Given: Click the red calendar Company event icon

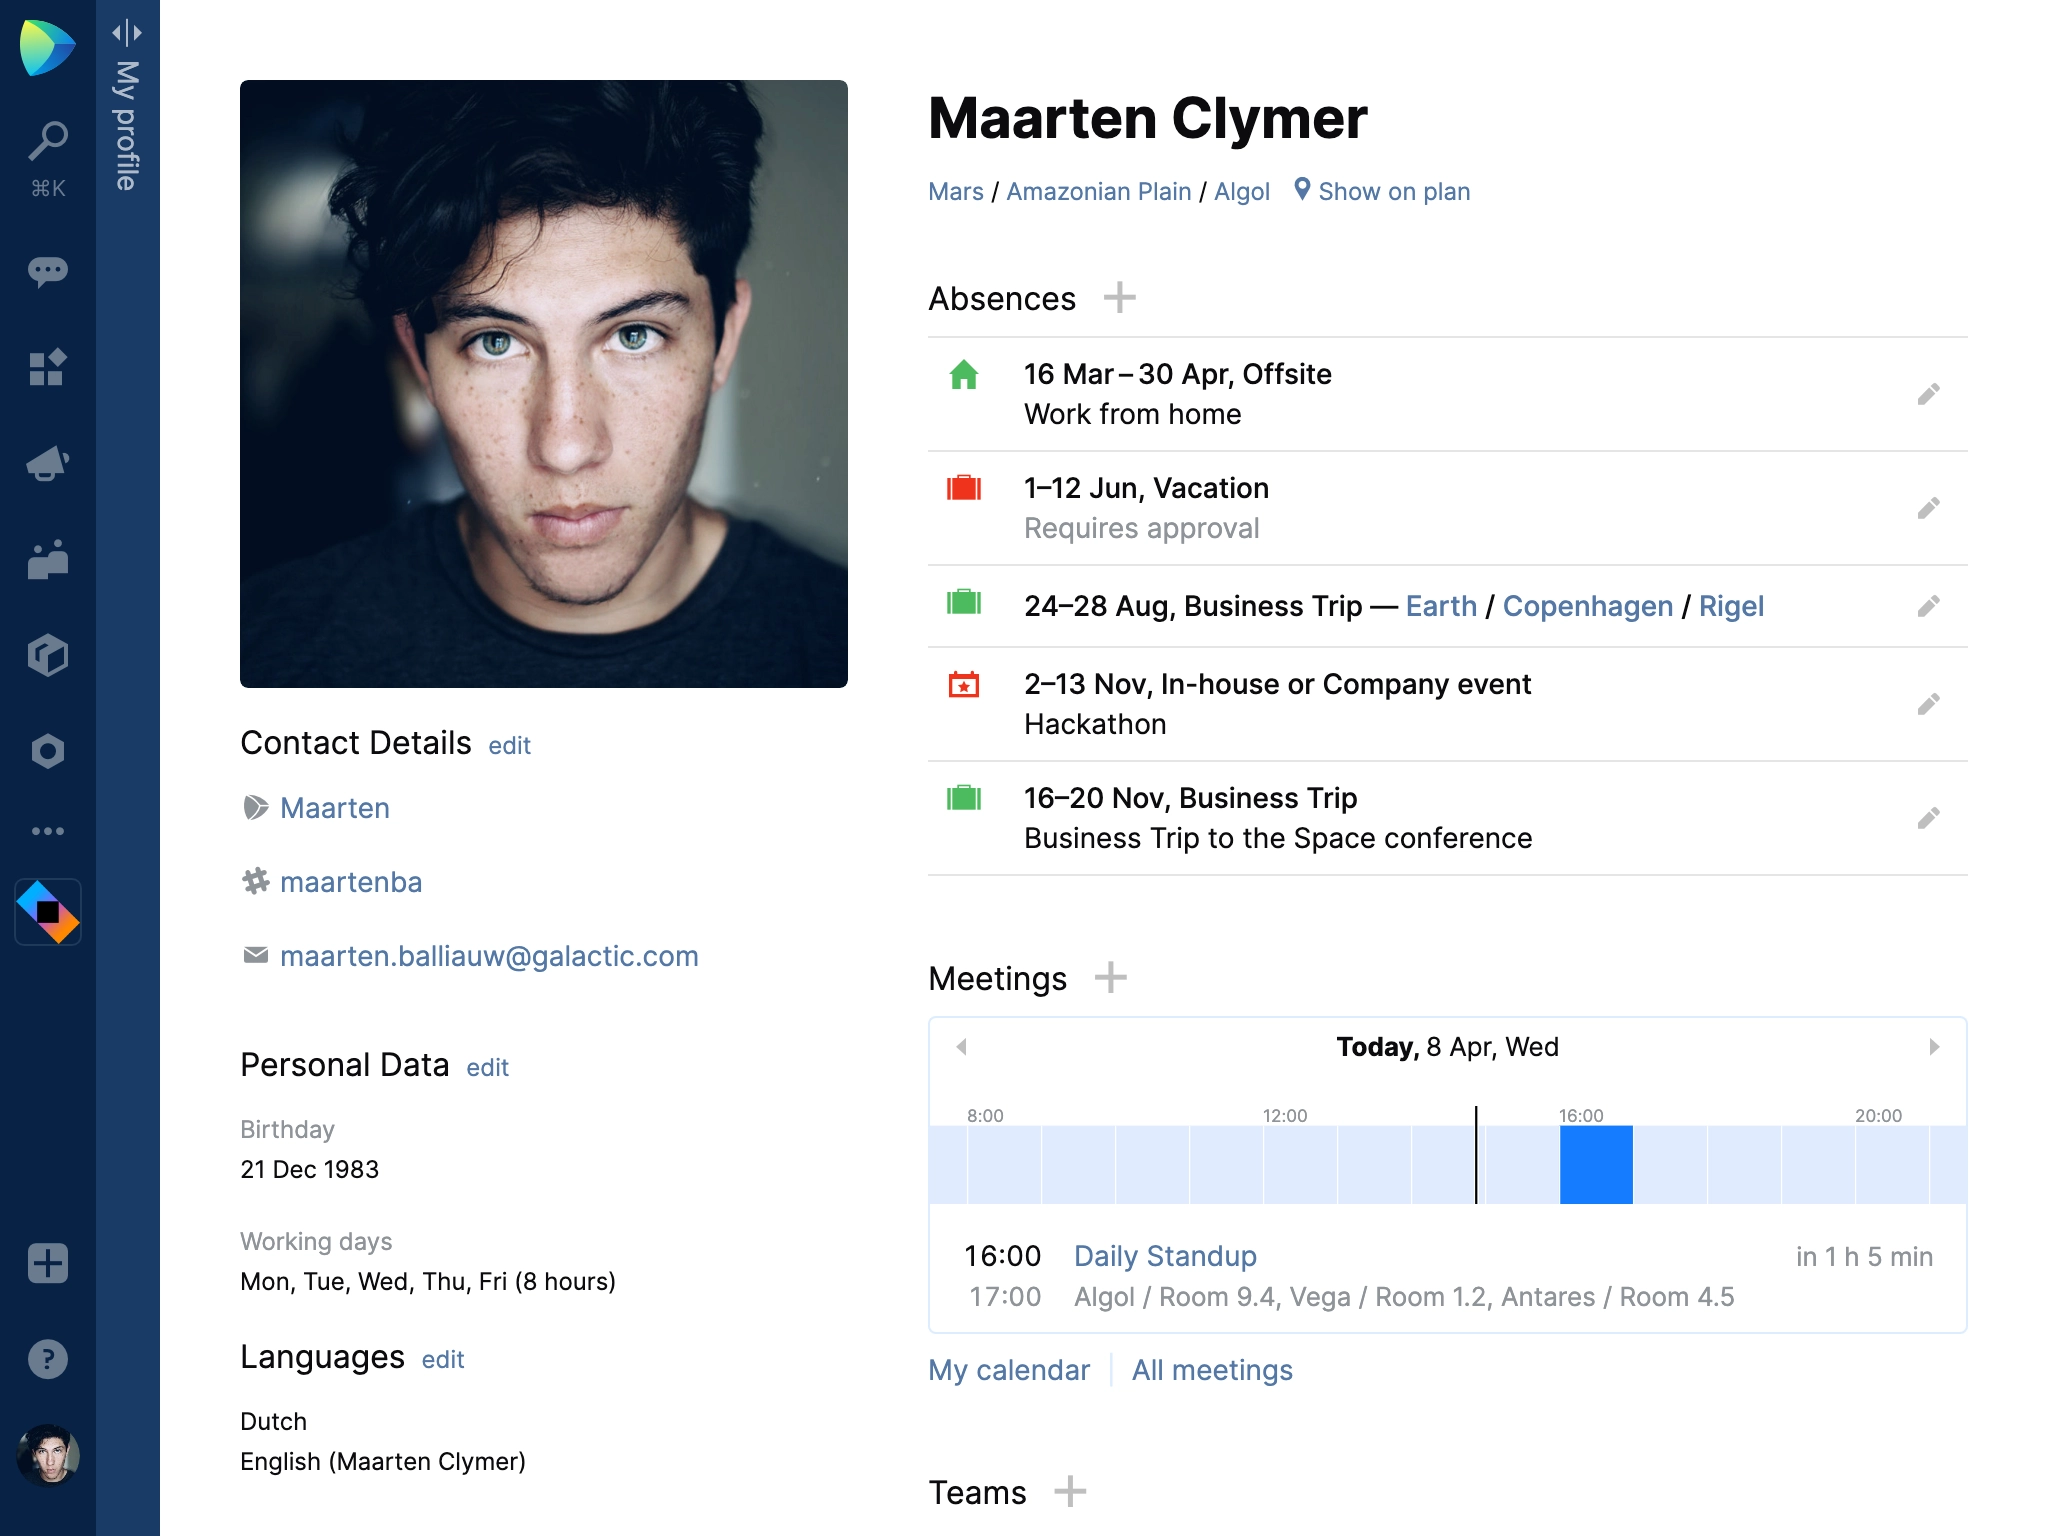Looking at the screenshot, I should (x=964, y=684).
